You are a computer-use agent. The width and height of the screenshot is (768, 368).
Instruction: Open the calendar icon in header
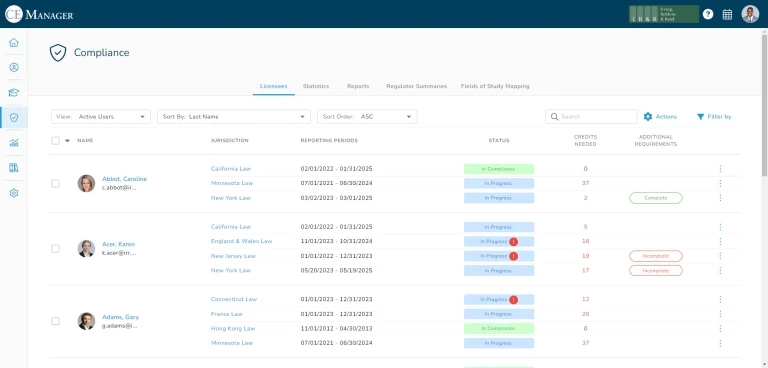[727, 14]
